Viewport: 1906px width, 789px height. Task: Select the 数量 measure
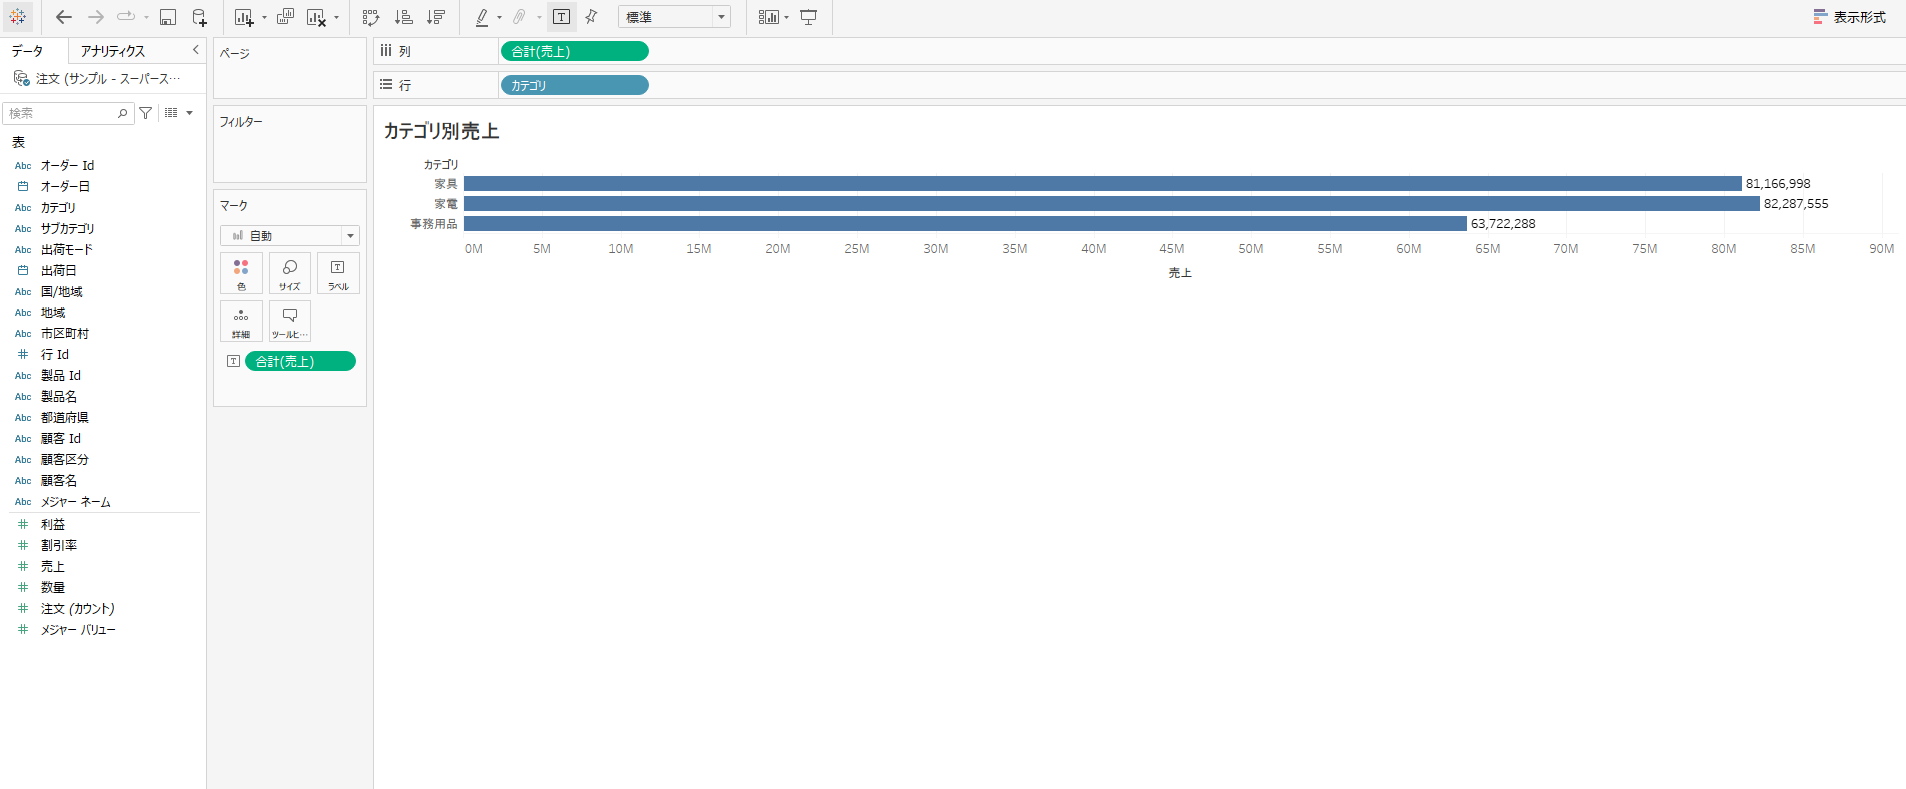(x=52, y=588)
